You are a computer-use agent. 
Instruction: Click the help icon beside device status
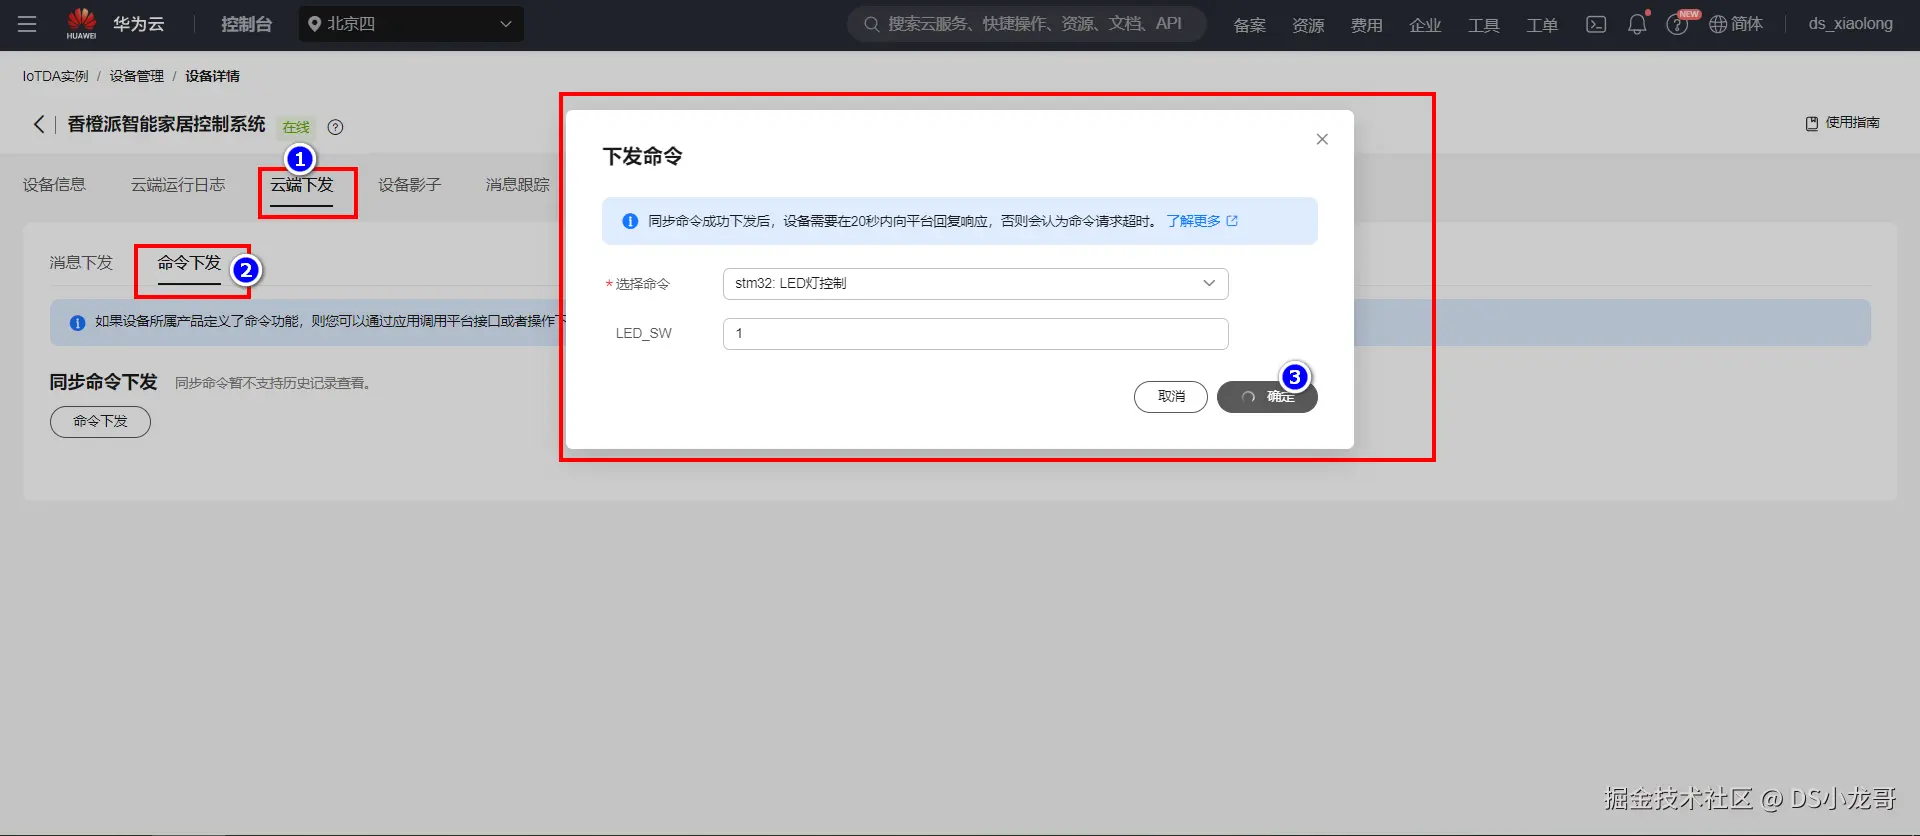point(336,127)
